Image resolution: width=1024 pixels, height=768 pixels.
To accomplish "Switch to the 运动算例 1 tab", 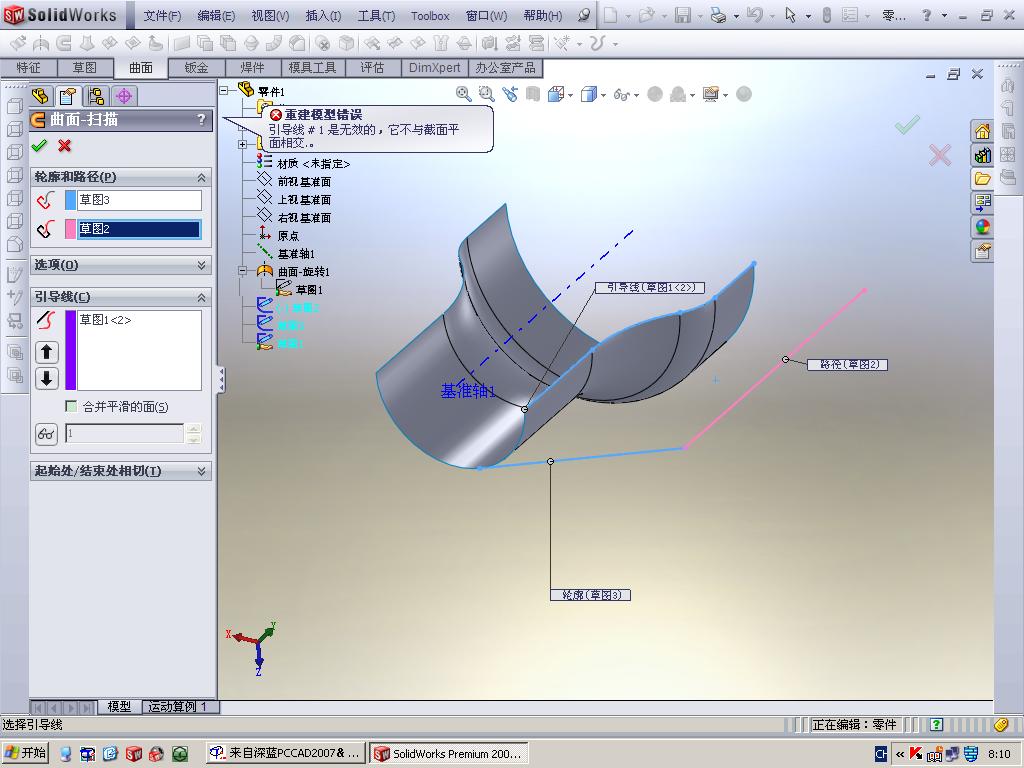I will 178,707.
